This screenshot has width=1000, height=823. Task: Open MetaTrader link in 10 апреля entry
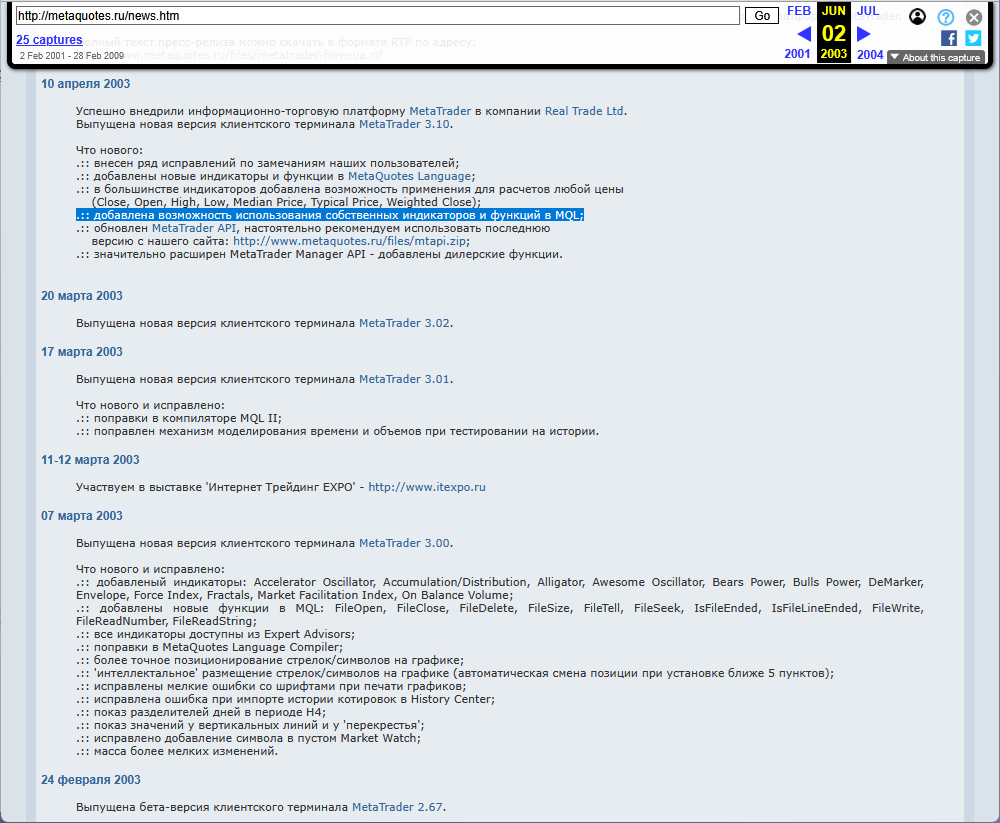click(x=440, y=111)
